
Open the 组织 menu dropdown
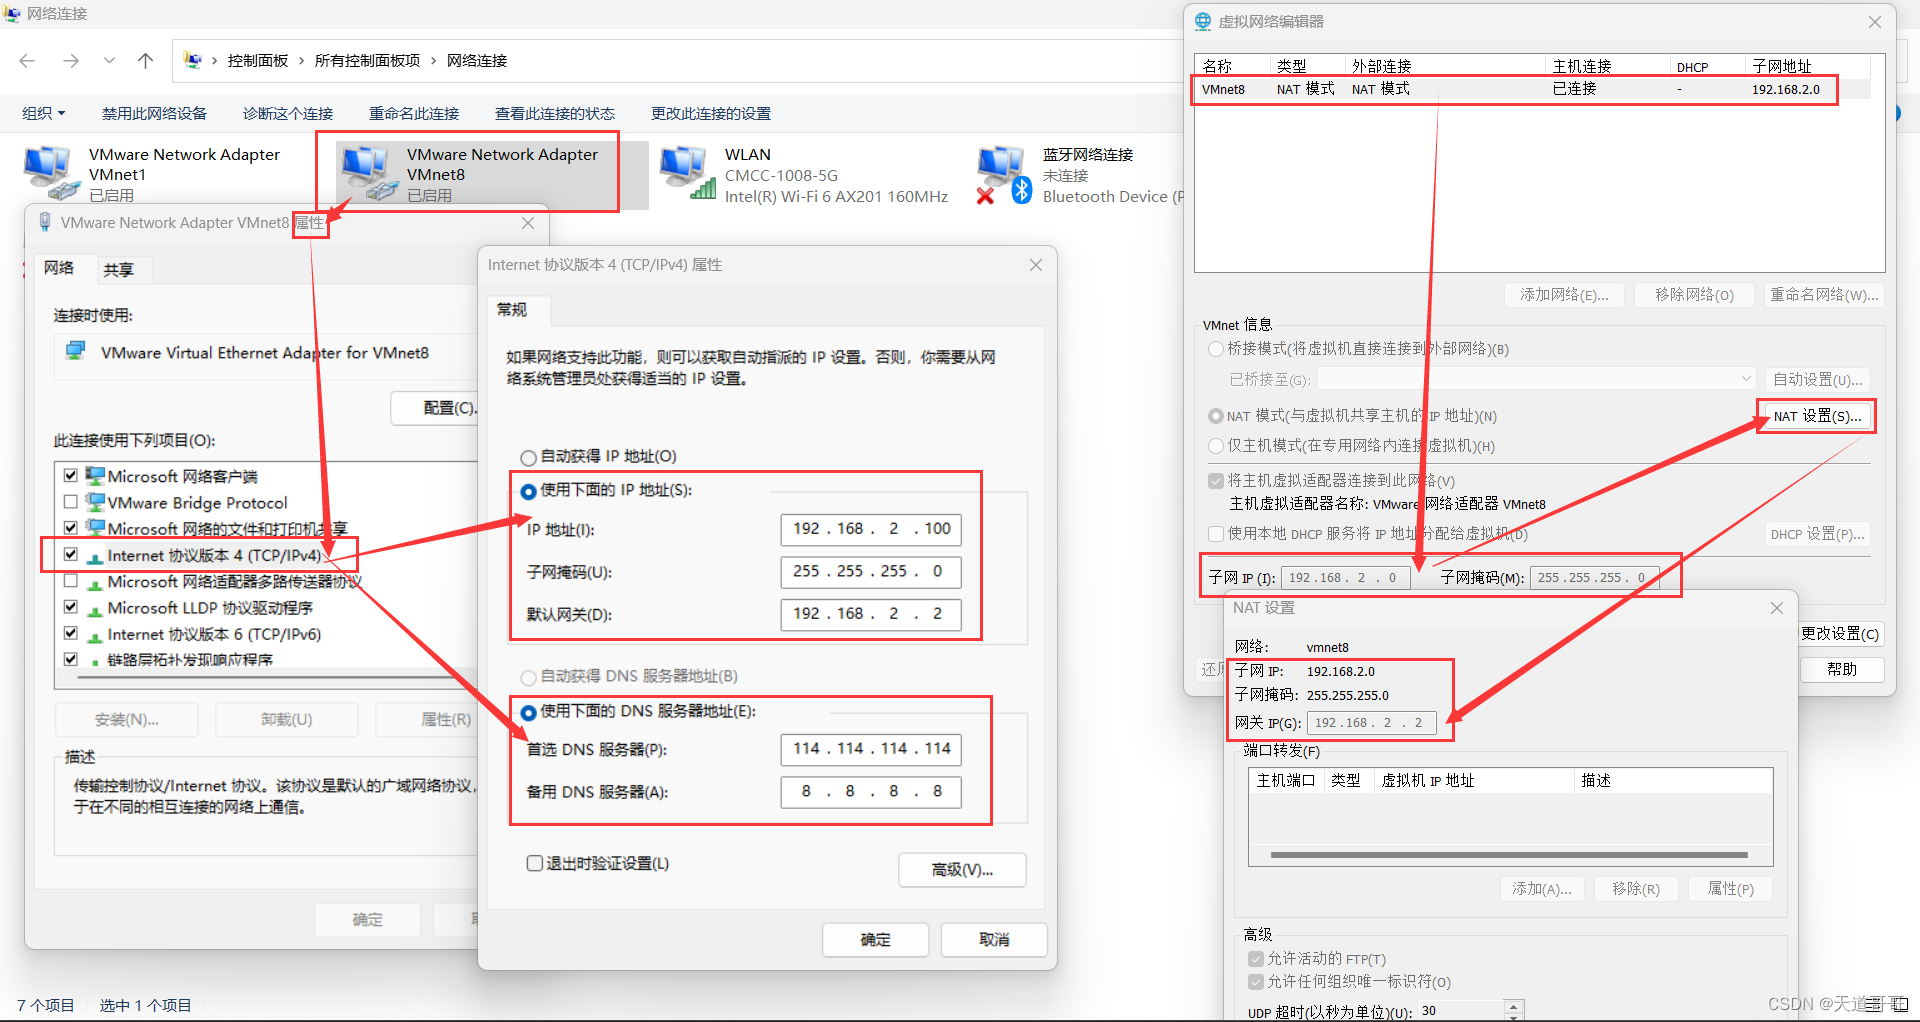[43, 114]
